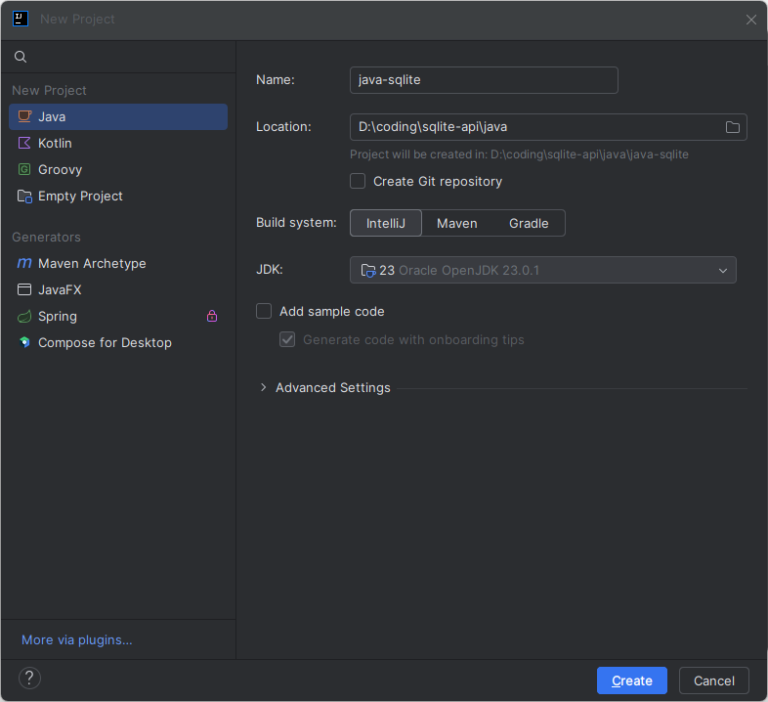Screen dimensions: 768x702
Task: Select the JavaFX generator icon
Action: click(24, 290)
